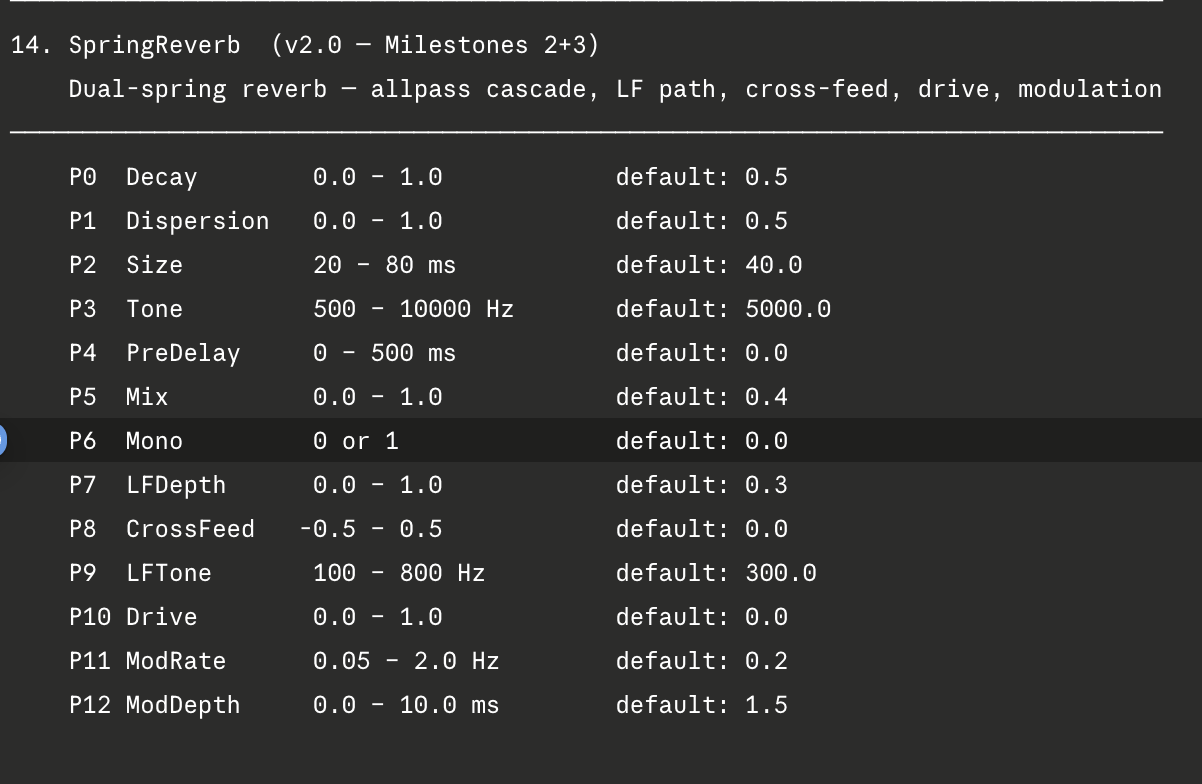Screen dimensions: 1202x784
Task: Click the Tone value 'default: 5000.0'
Action: 724,309
